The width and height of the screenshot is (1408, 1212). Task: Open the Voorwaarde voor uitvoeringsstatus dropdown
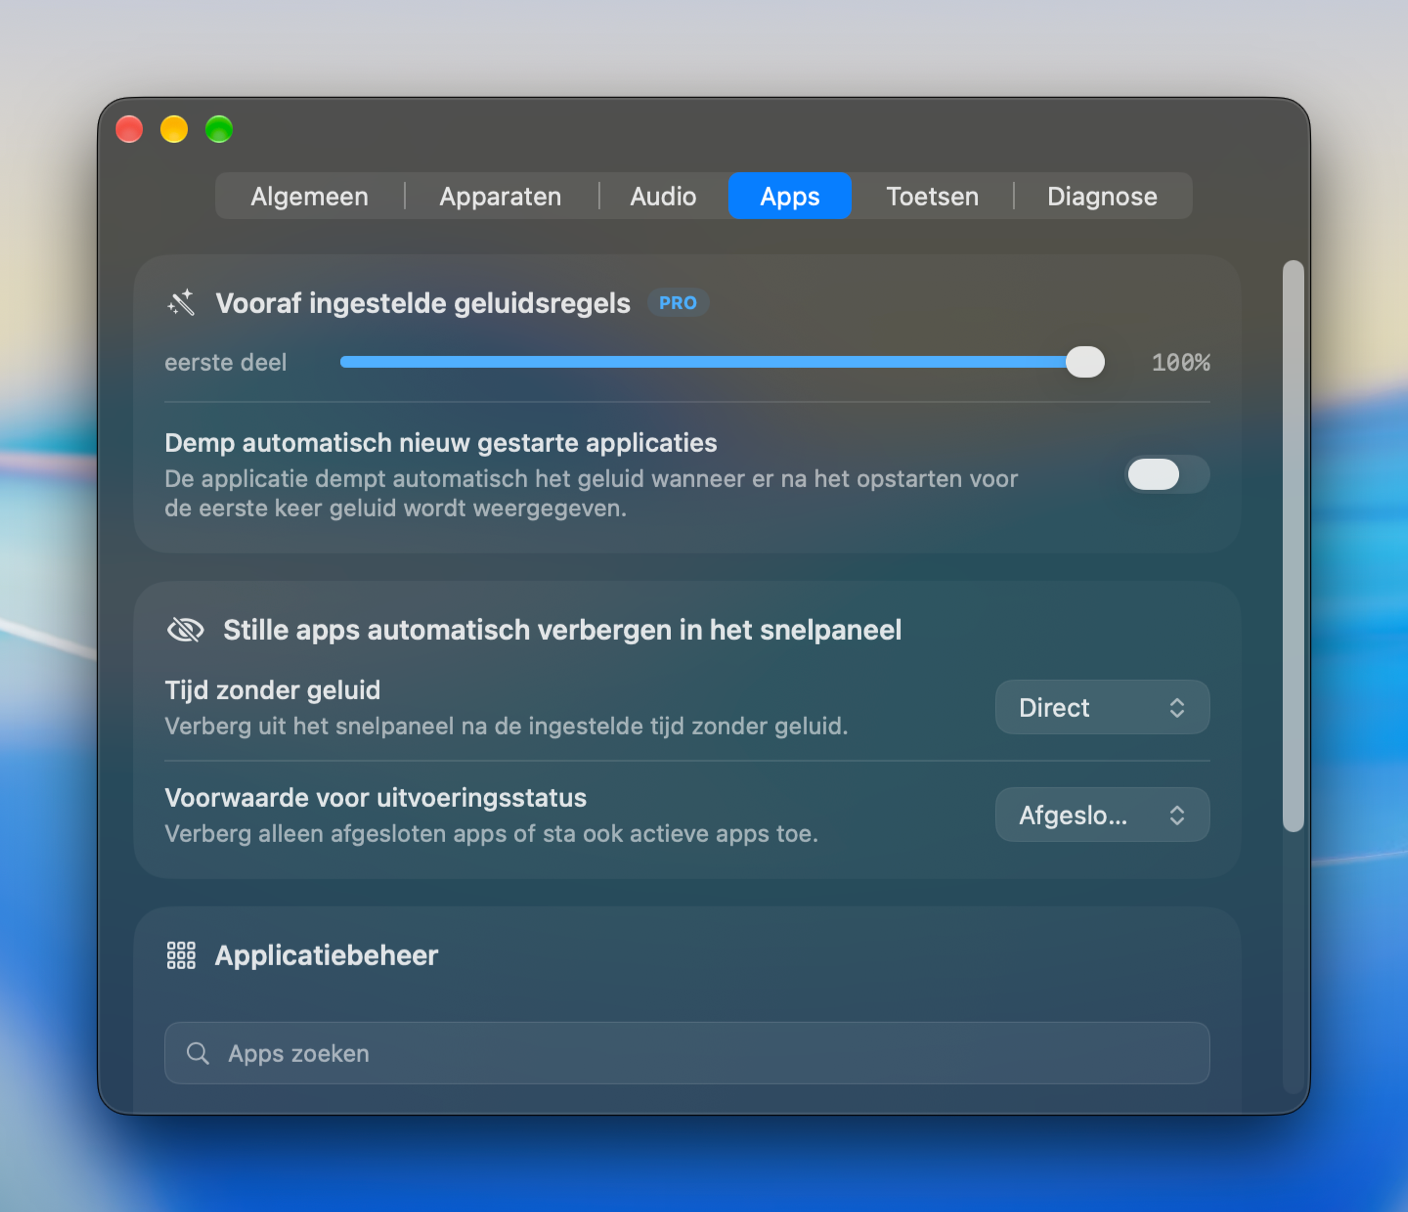click(x=1102, y=815)
